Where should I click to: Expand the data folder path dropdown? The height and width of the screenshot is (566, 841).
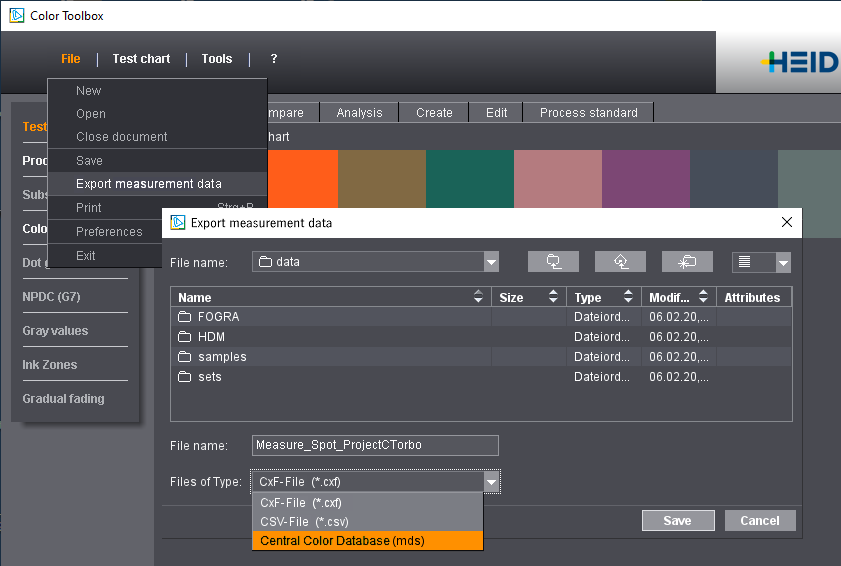click(x=491, y=263)
